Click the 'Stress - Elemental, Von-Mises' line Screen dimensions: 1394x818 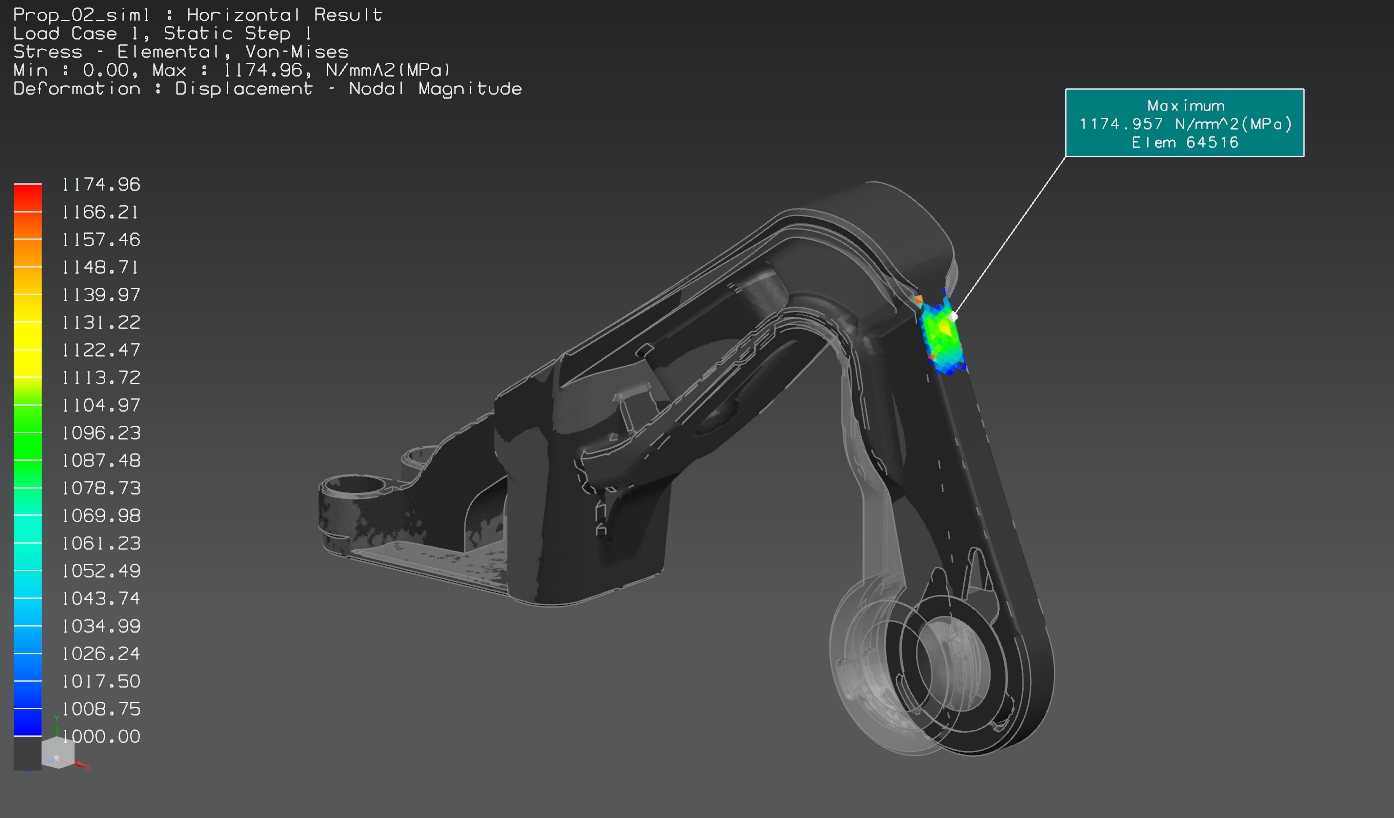coord(181,51)
